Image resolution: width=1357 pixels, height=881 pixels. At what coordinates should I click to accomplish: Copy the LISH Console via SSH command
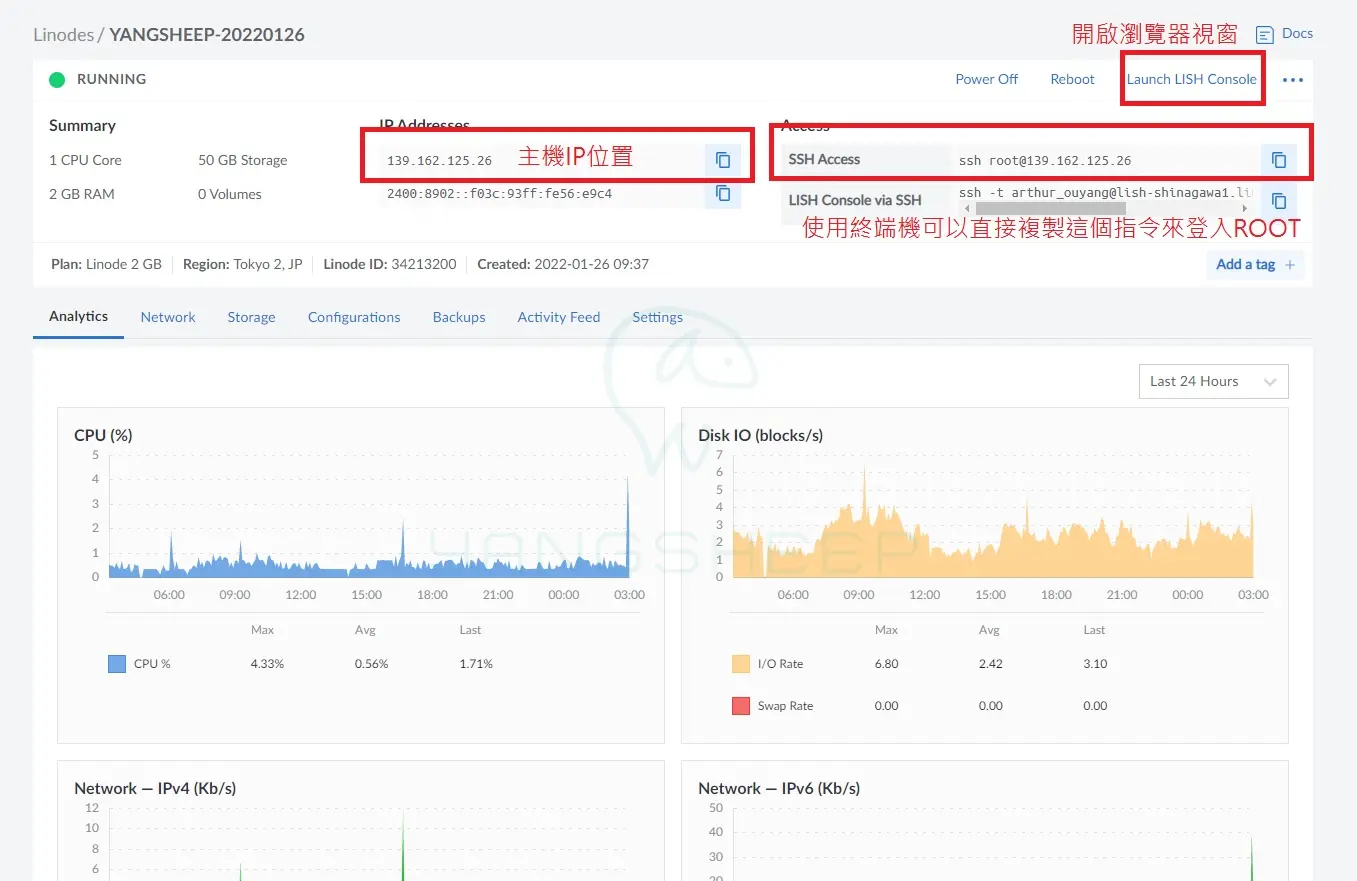pyautogui.click(x=1278, y=200)
